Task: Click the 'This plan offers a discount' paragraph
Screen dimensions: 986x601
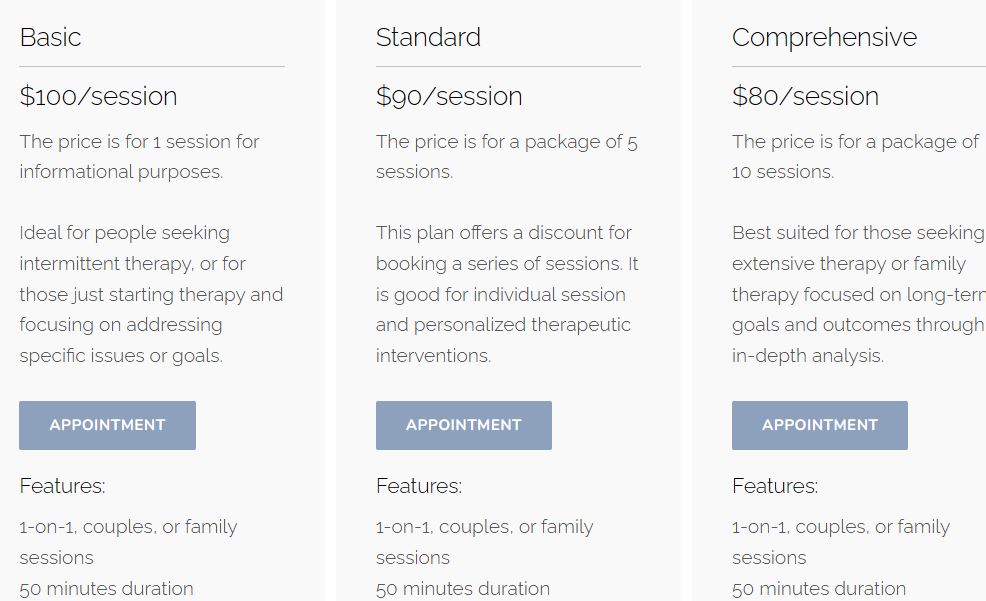Action: pos(507,294)
